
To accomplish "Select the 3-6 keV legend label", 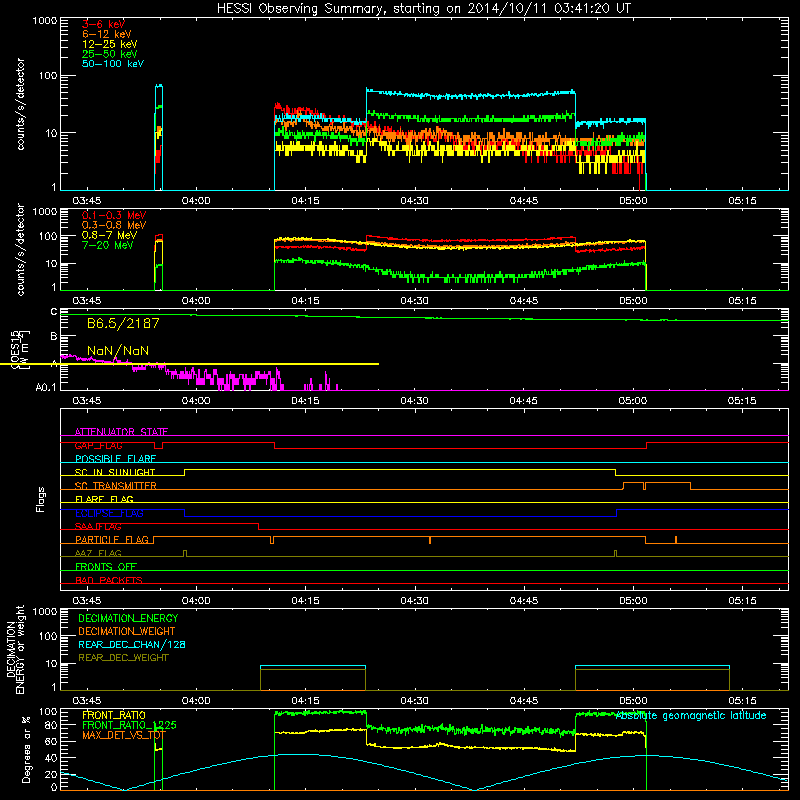I will coord(104,24).
